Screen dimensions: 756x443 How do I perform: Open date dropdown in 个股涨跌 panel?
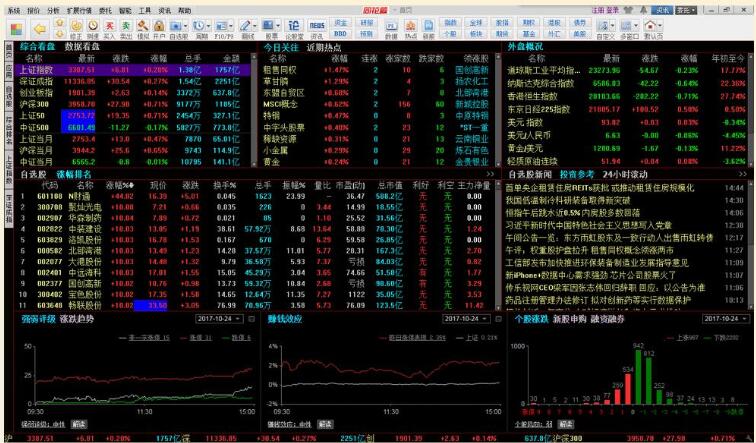click(x=726, y=319)
